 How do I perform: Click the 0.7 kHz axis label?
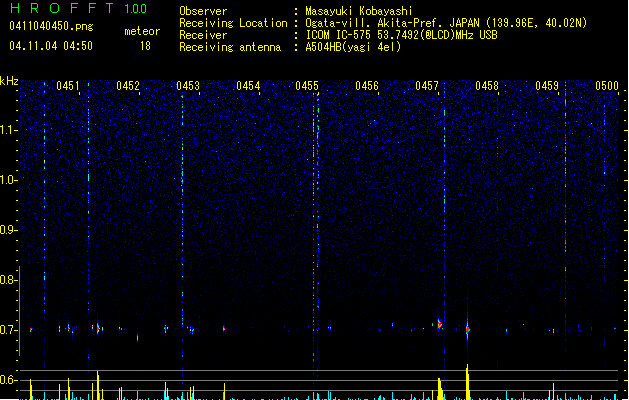point(8,330)
